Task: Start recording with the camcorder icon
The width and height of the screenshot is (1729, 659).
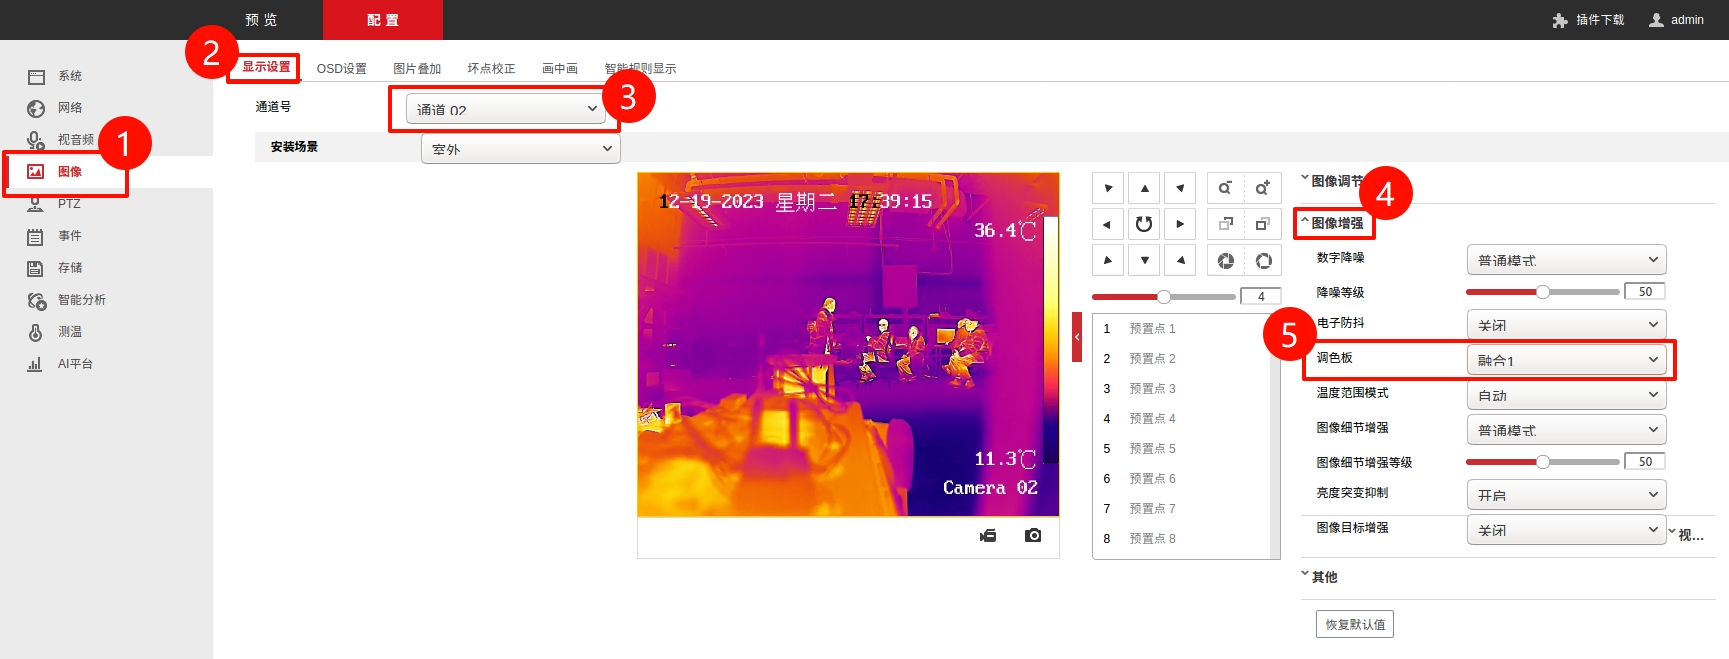Action: (988, 536)
